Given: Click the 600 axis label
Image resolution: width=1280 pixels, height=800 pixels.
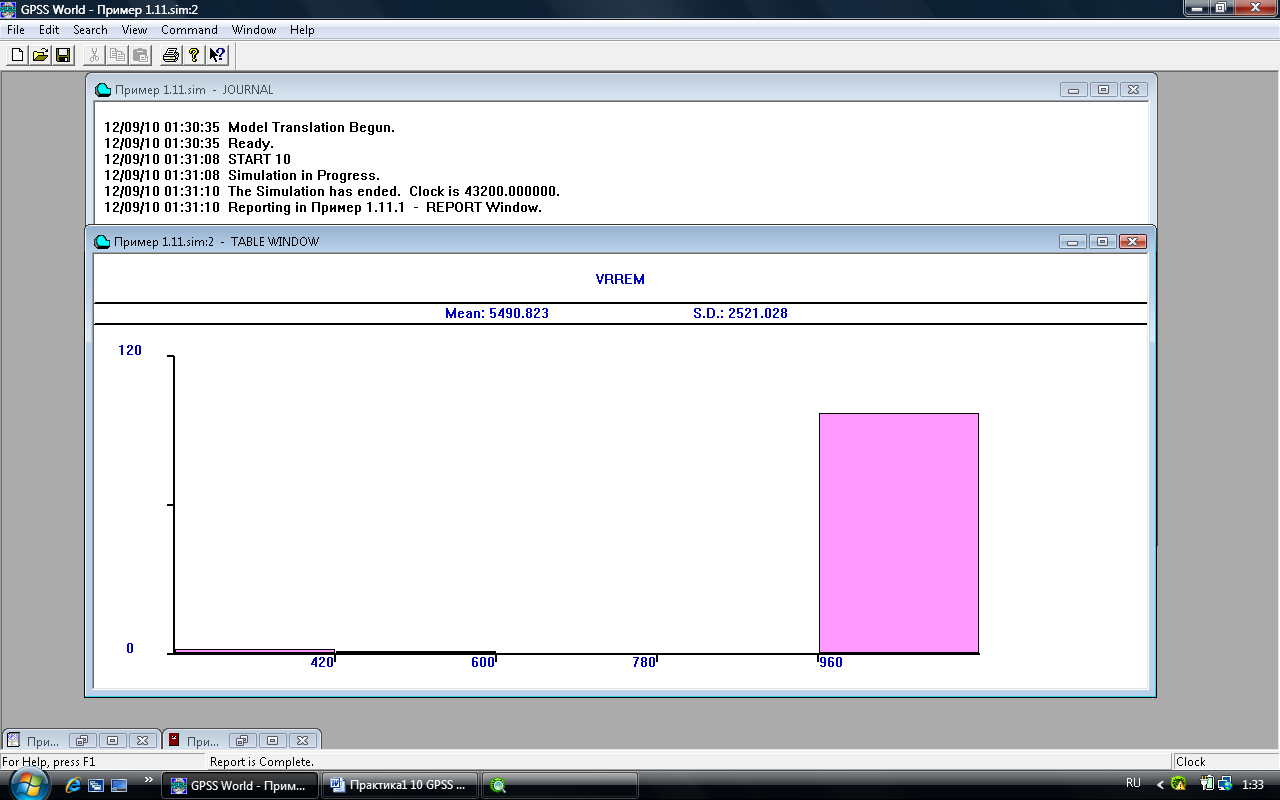Looking at the screenshot, I should pos(483,662).
